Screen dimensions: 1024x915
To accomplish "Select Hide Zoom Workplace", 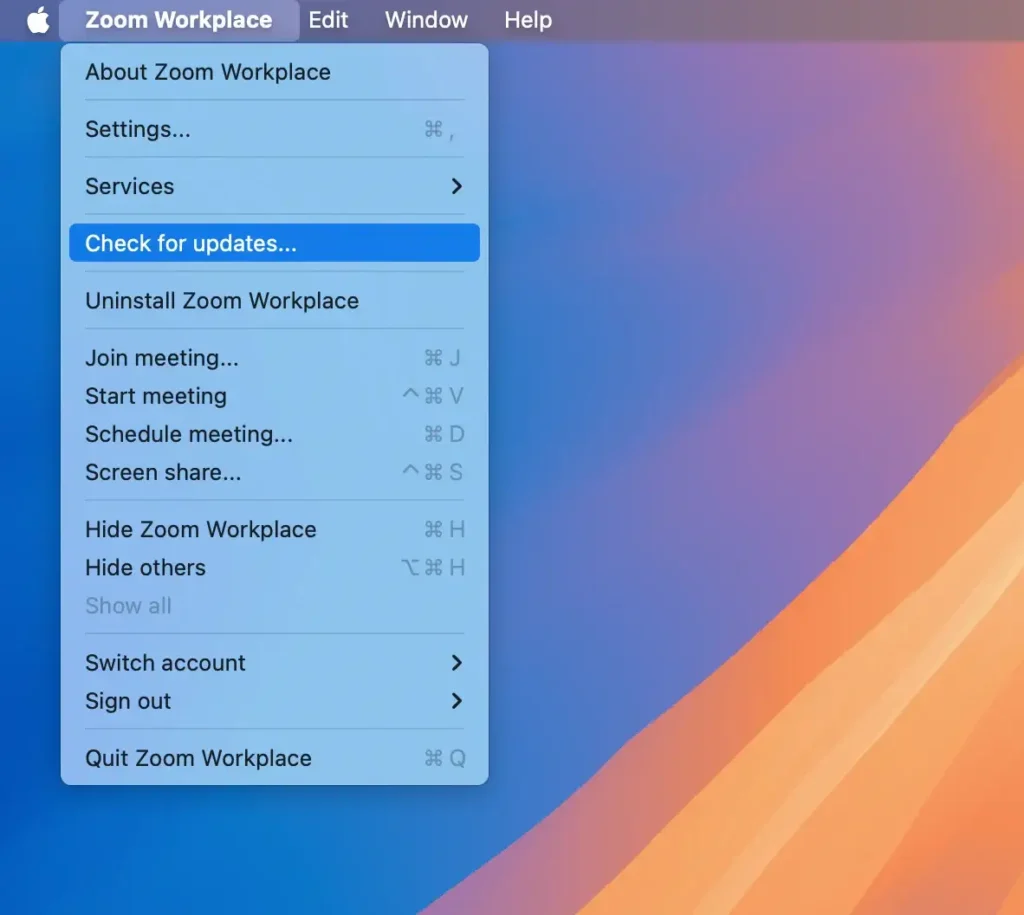I will tap(274, 529).
